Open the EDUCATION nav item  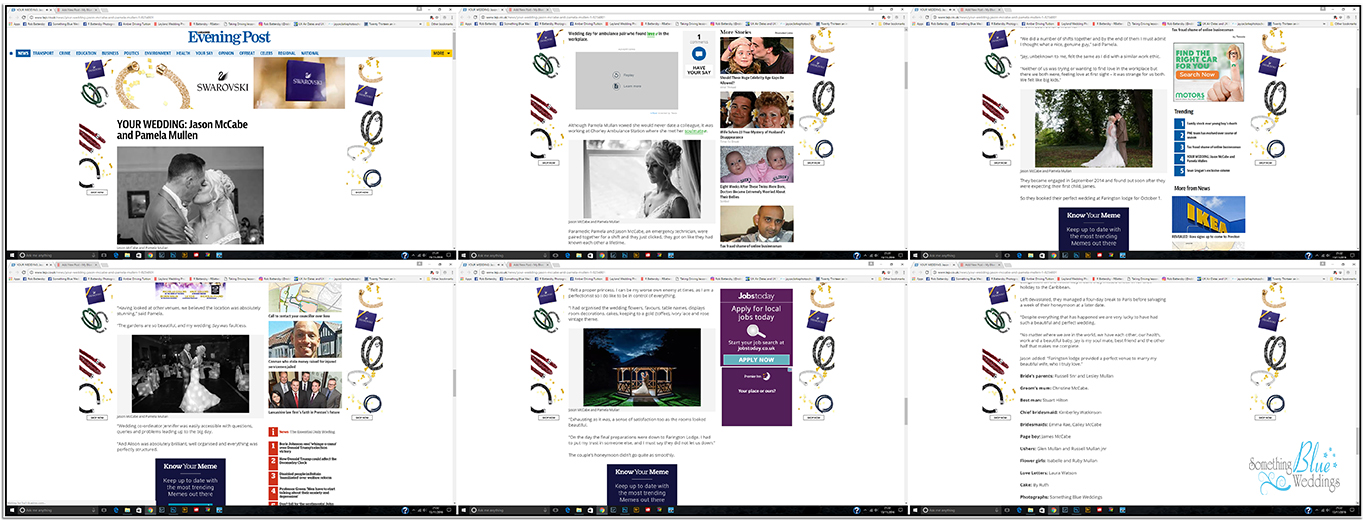86,53
